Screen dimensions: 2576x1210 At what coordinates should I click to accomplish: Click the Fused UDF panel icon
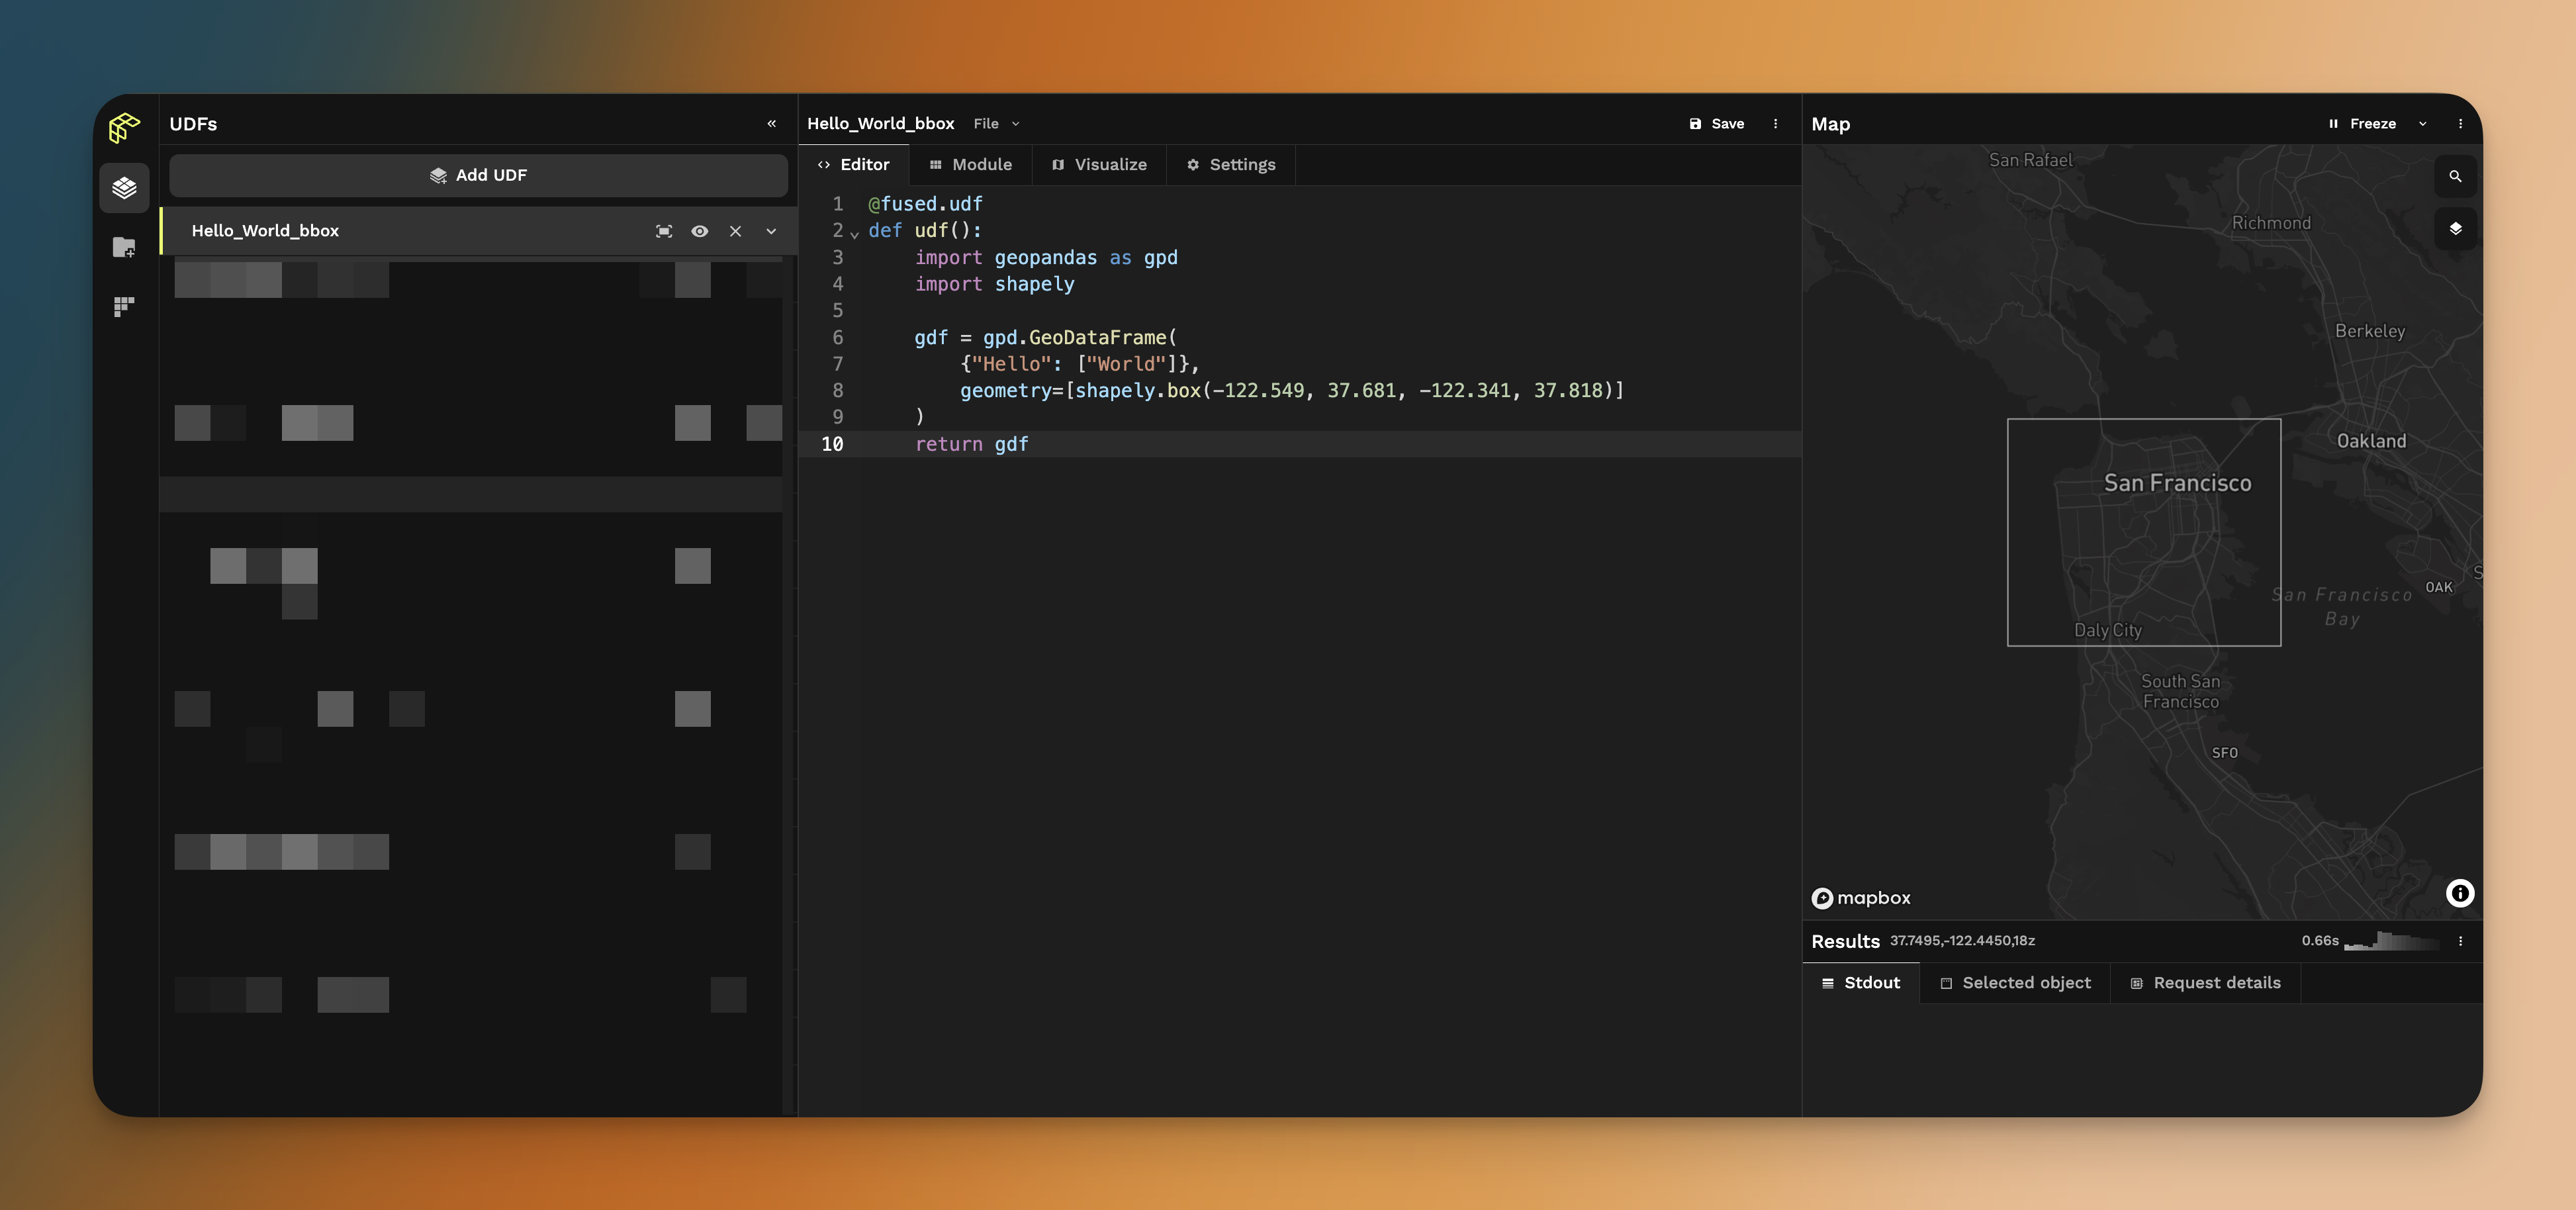[x=122, y=186]
